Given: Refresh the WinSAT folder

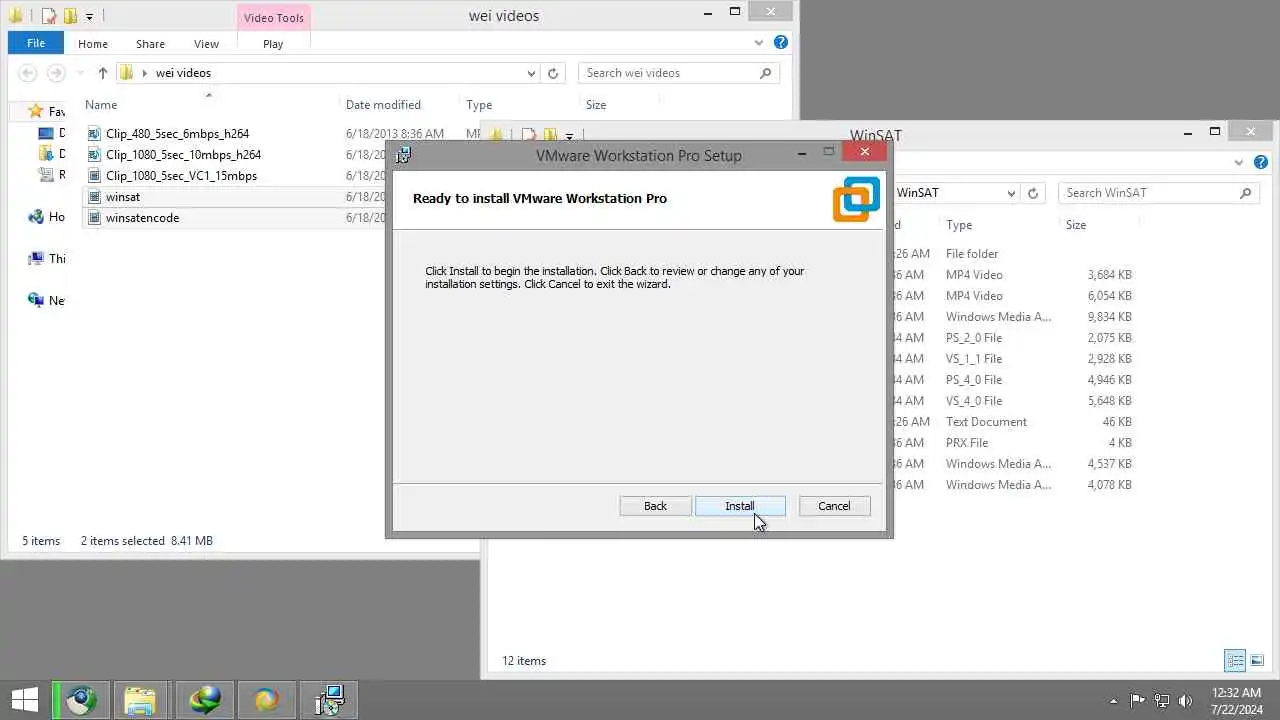Looking at the screenshot, I should [1033, 193].
